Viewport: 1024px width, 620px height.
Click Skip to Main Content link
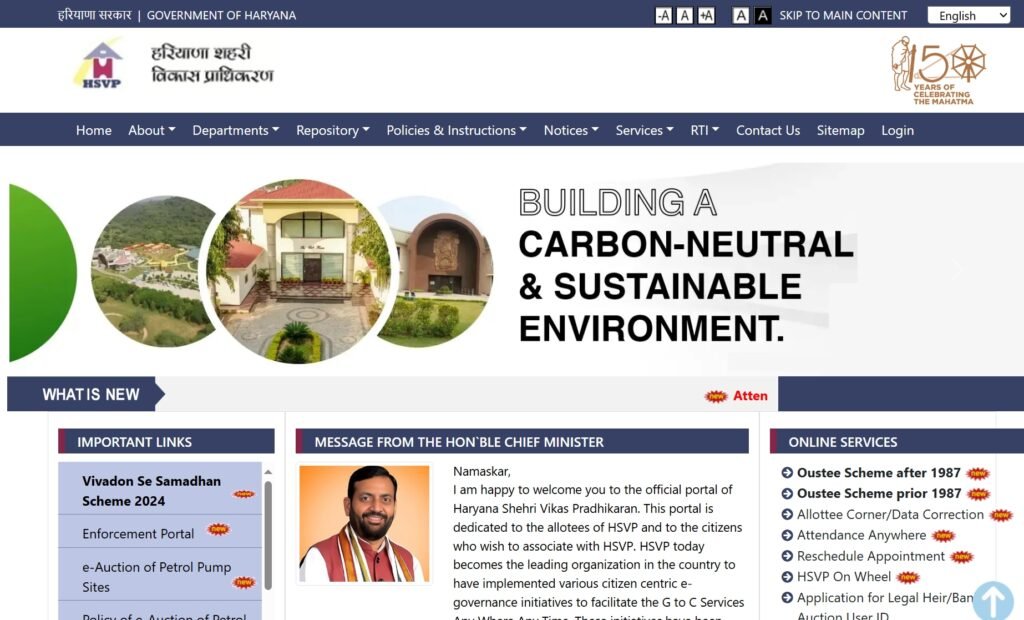843,16
